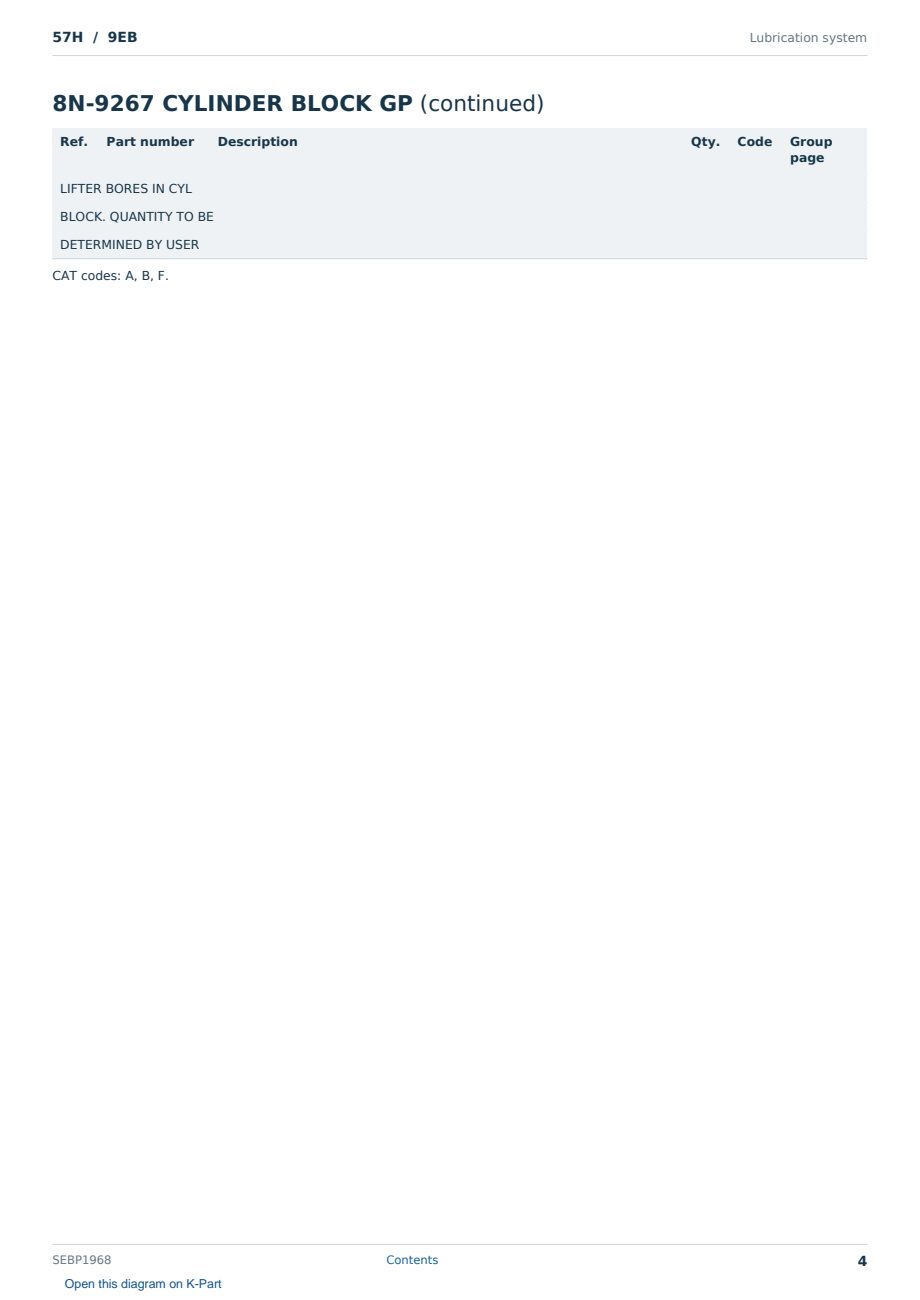Image resolution: width=920 pixels, height=1300 pixels.
Task: Select the Part number column header
Action: 150,142
